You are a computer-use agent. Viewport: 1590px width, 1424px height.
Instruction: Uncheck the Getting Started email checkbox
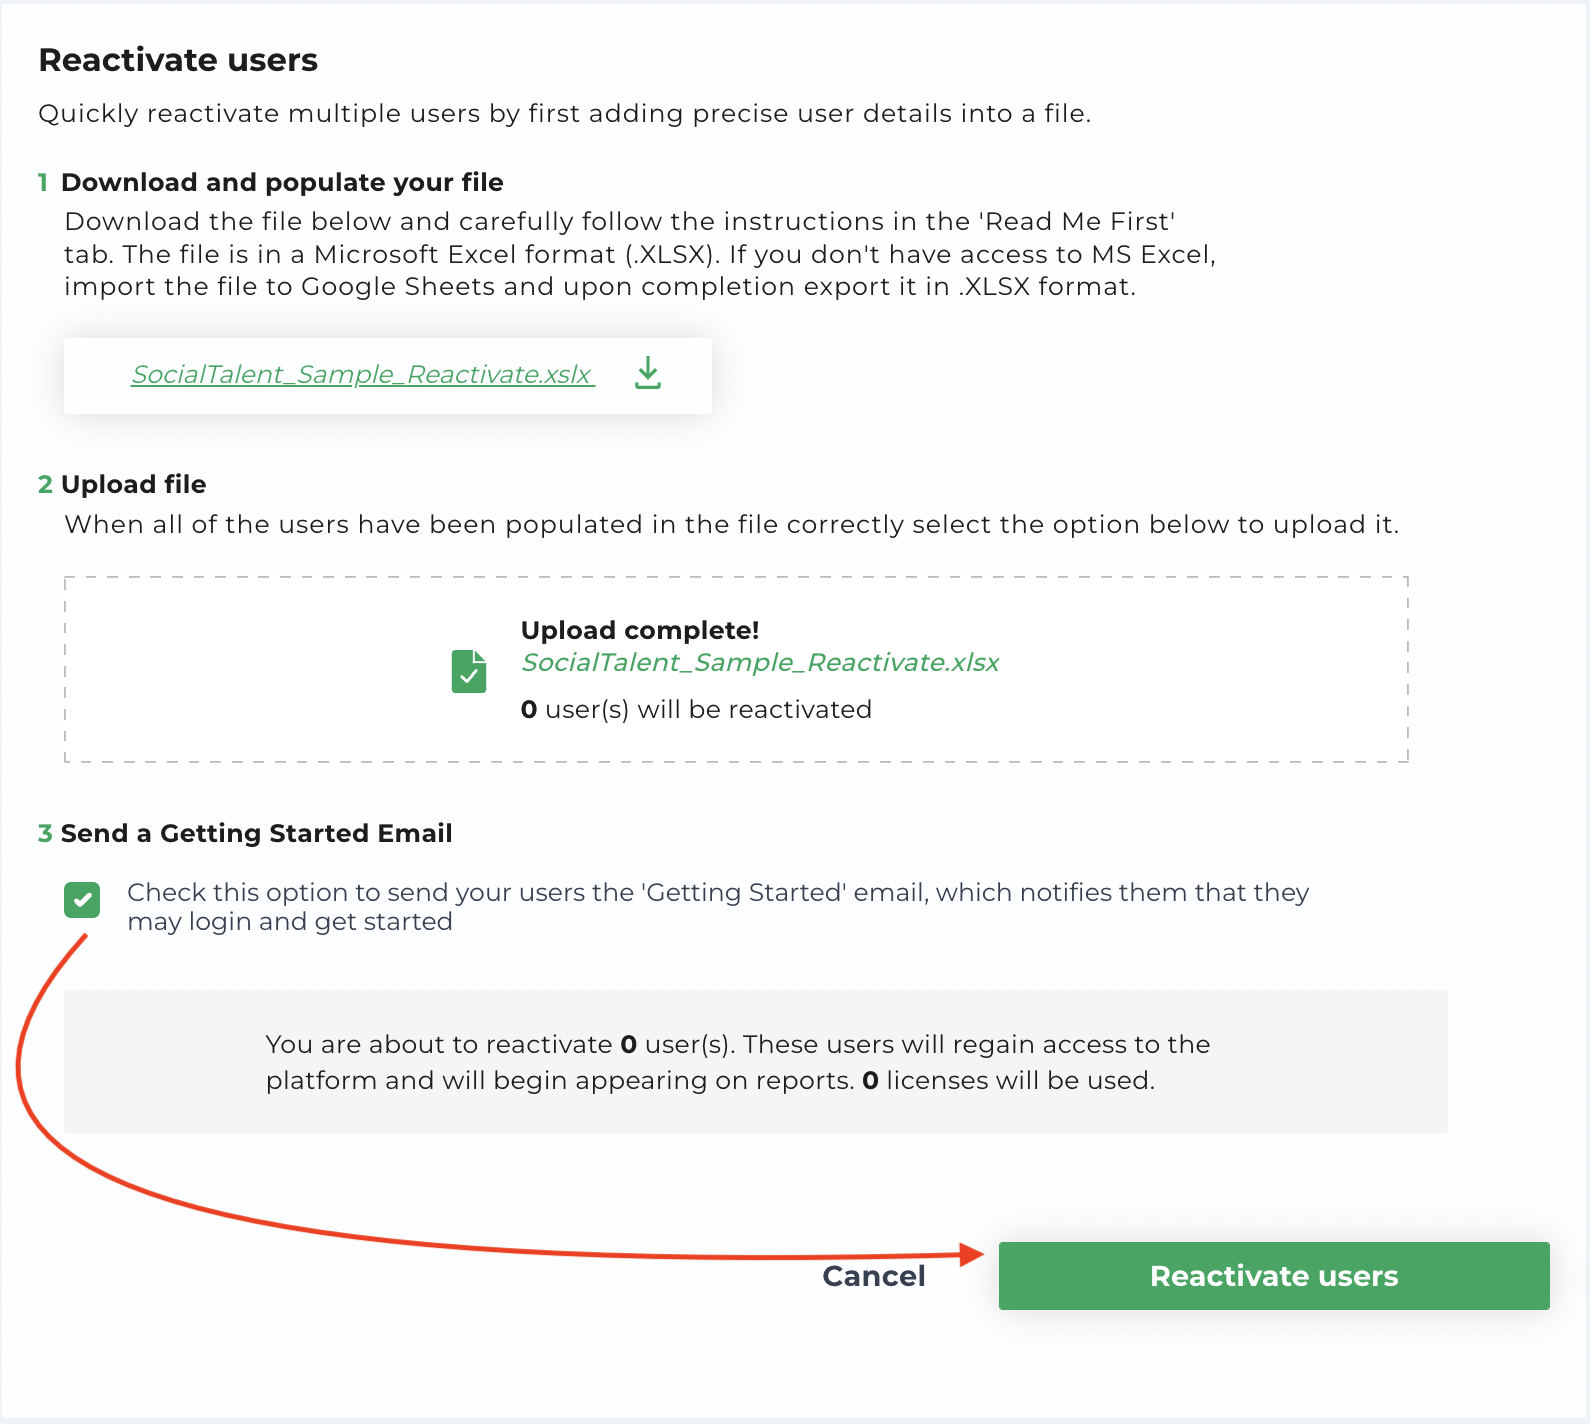point(82,899)
